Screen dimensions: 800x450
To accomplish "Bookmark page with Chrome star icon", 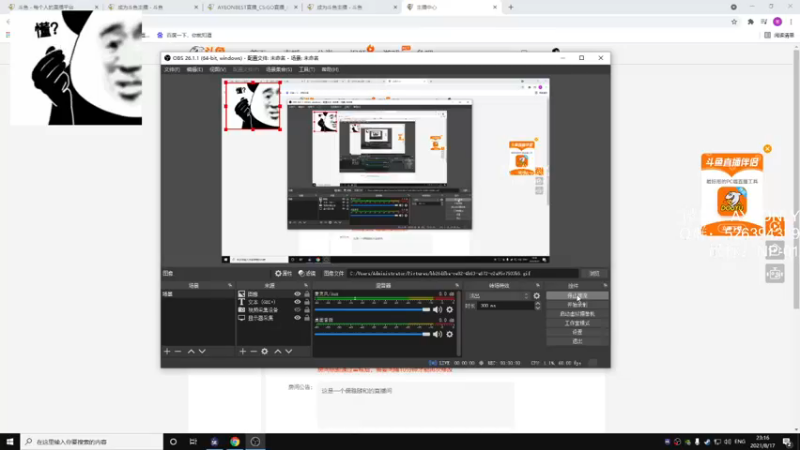I will pos(734,22).
